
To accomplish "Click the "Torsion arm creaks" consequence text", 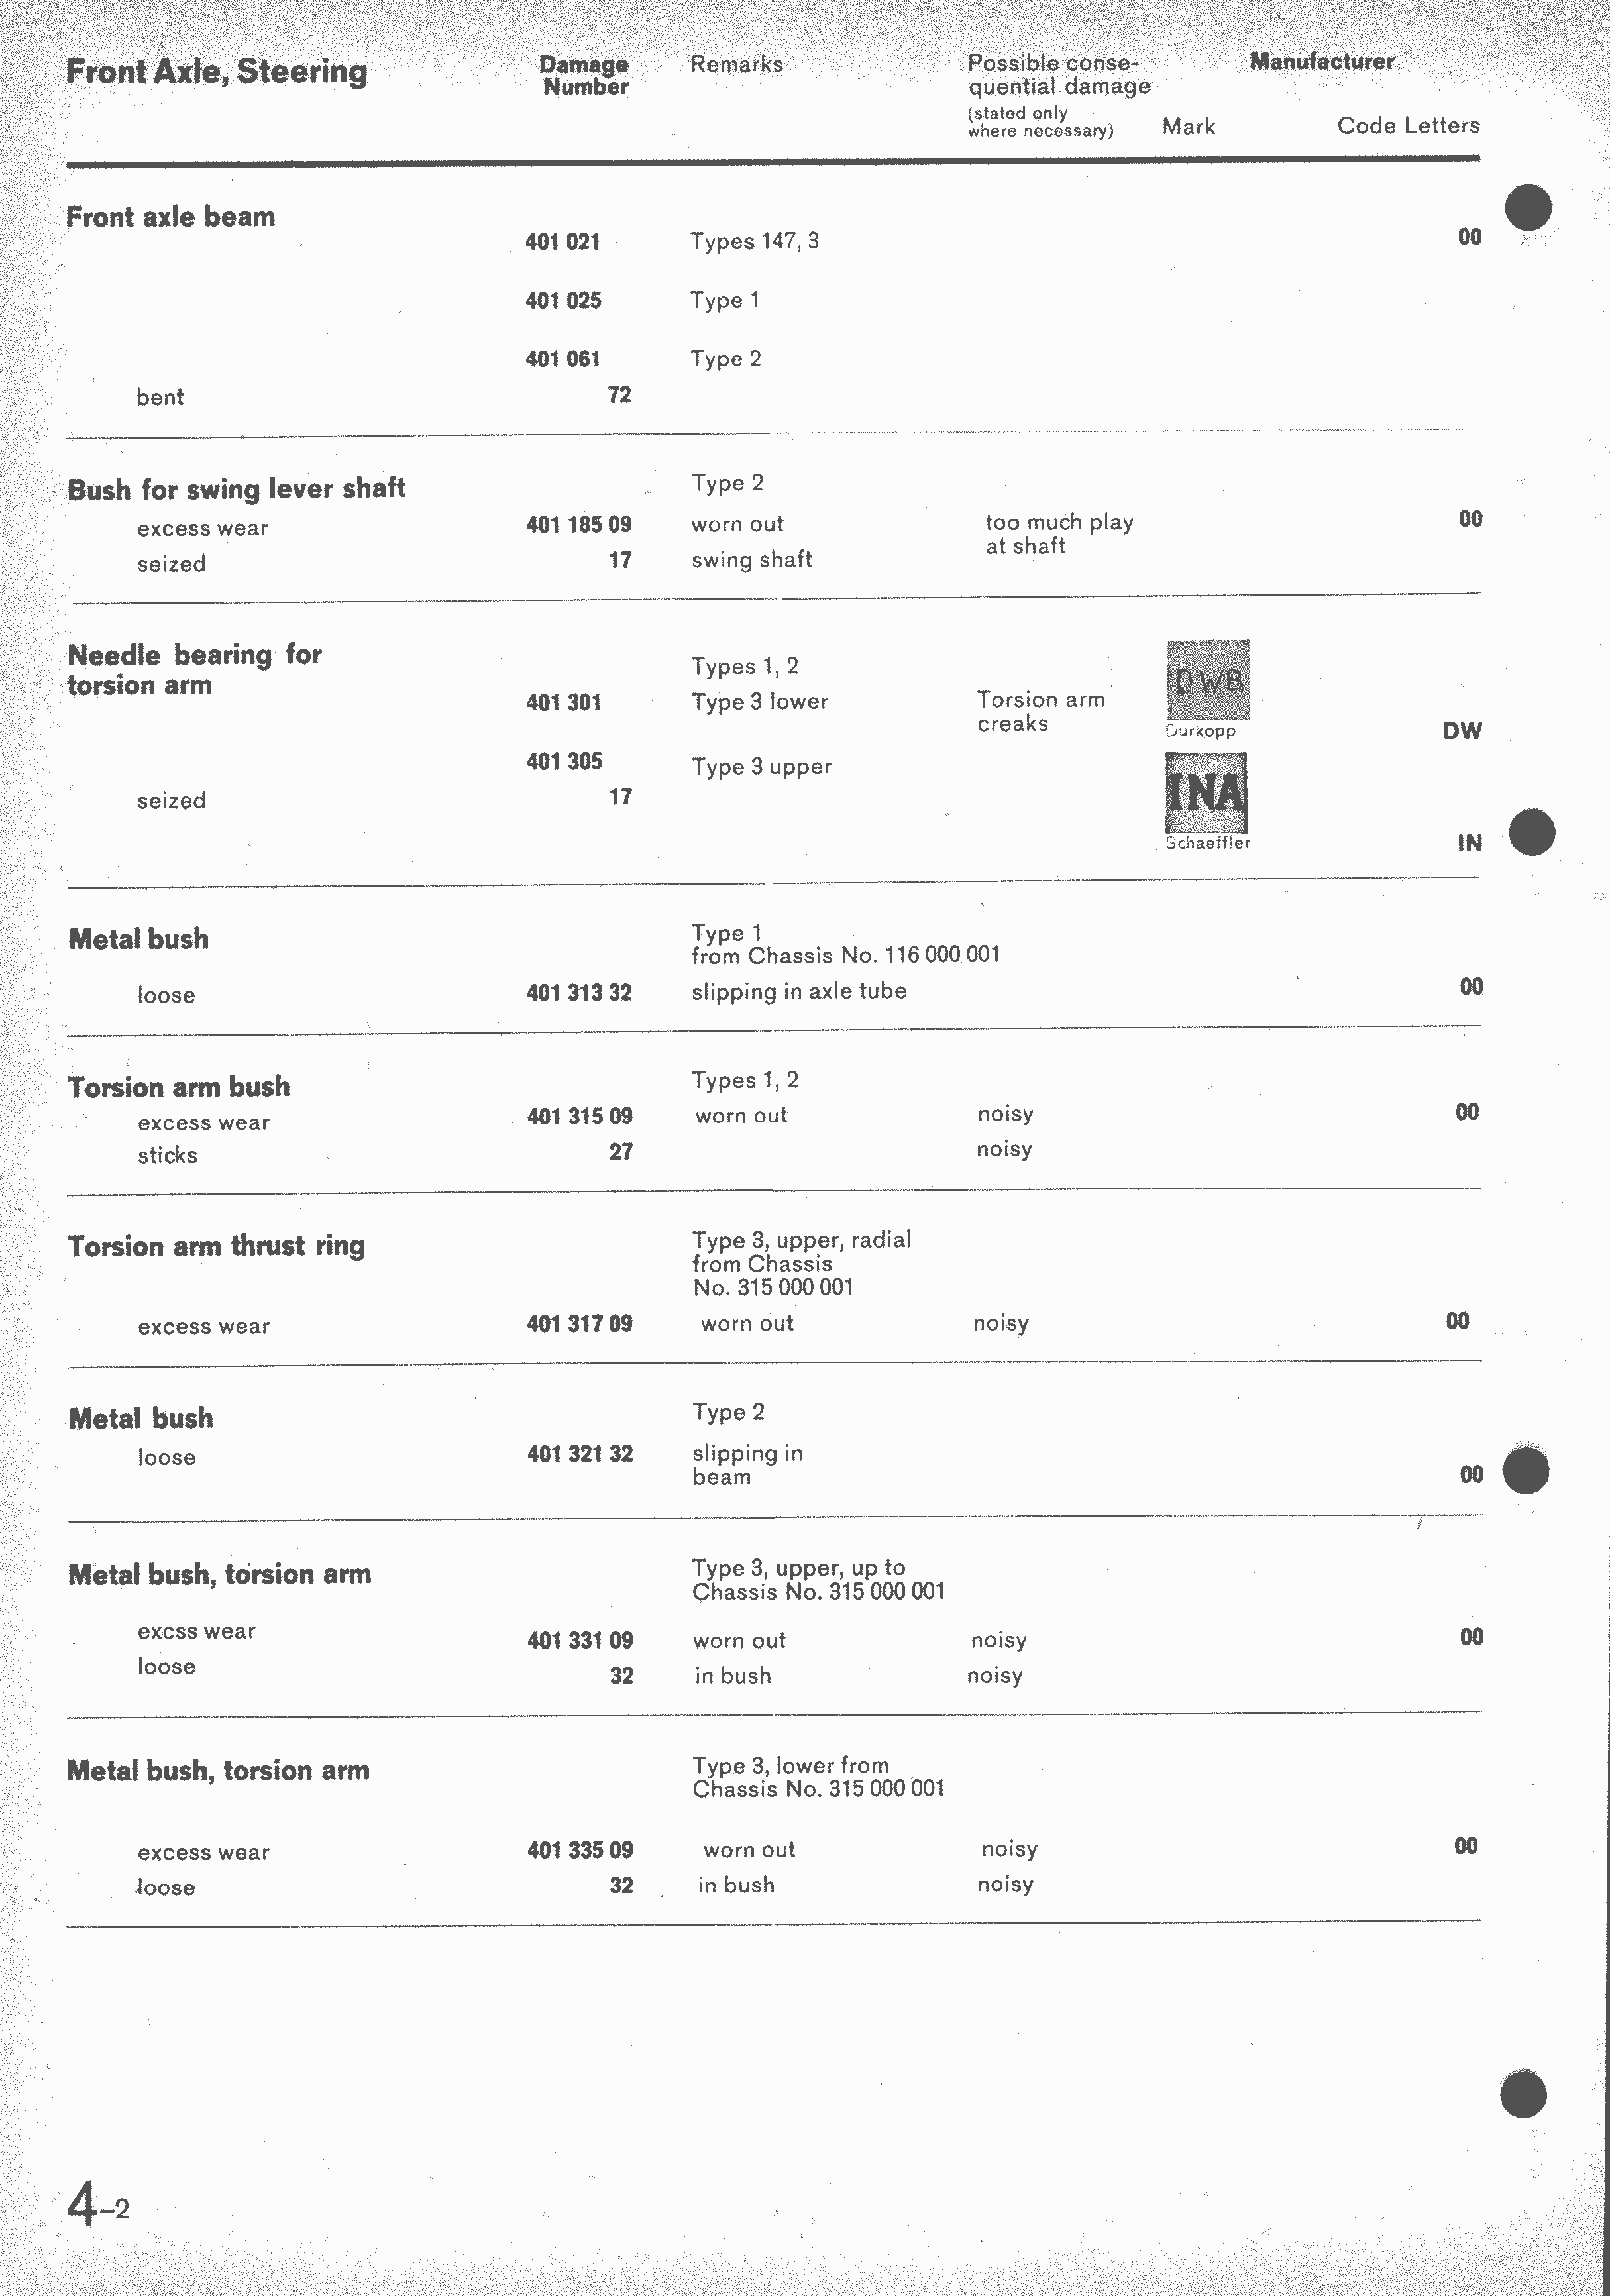I will coord(1040,711).
